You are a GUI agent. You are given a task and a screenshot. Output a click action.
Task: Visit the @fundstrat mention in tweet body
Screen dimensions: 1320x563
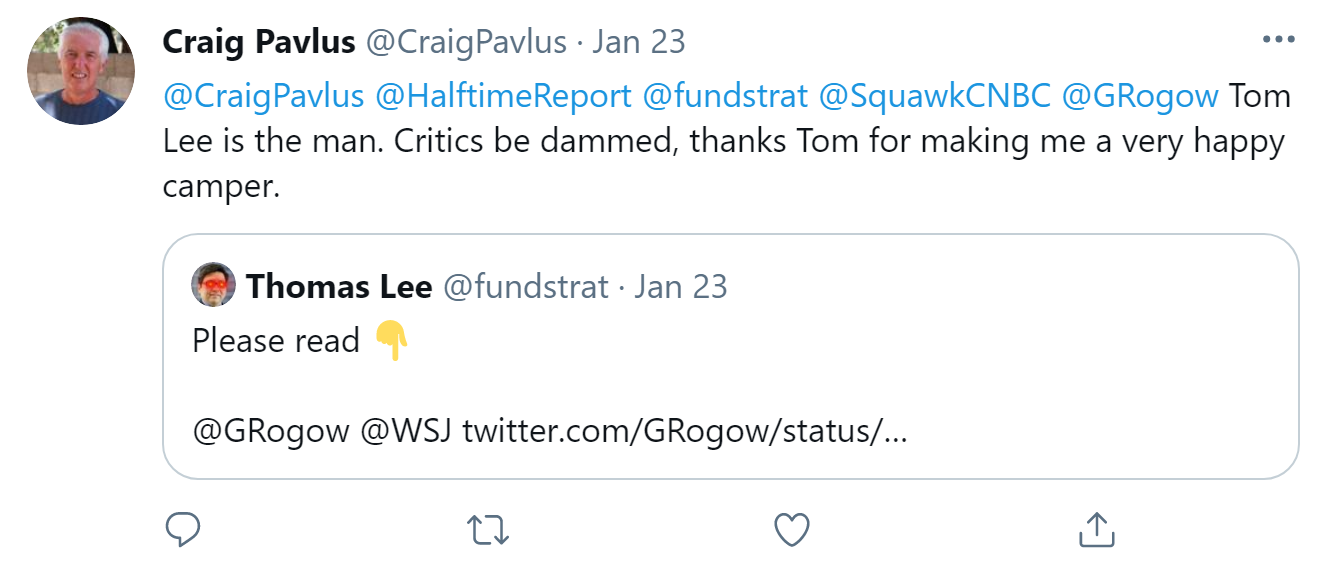click(x=726, y=96)
